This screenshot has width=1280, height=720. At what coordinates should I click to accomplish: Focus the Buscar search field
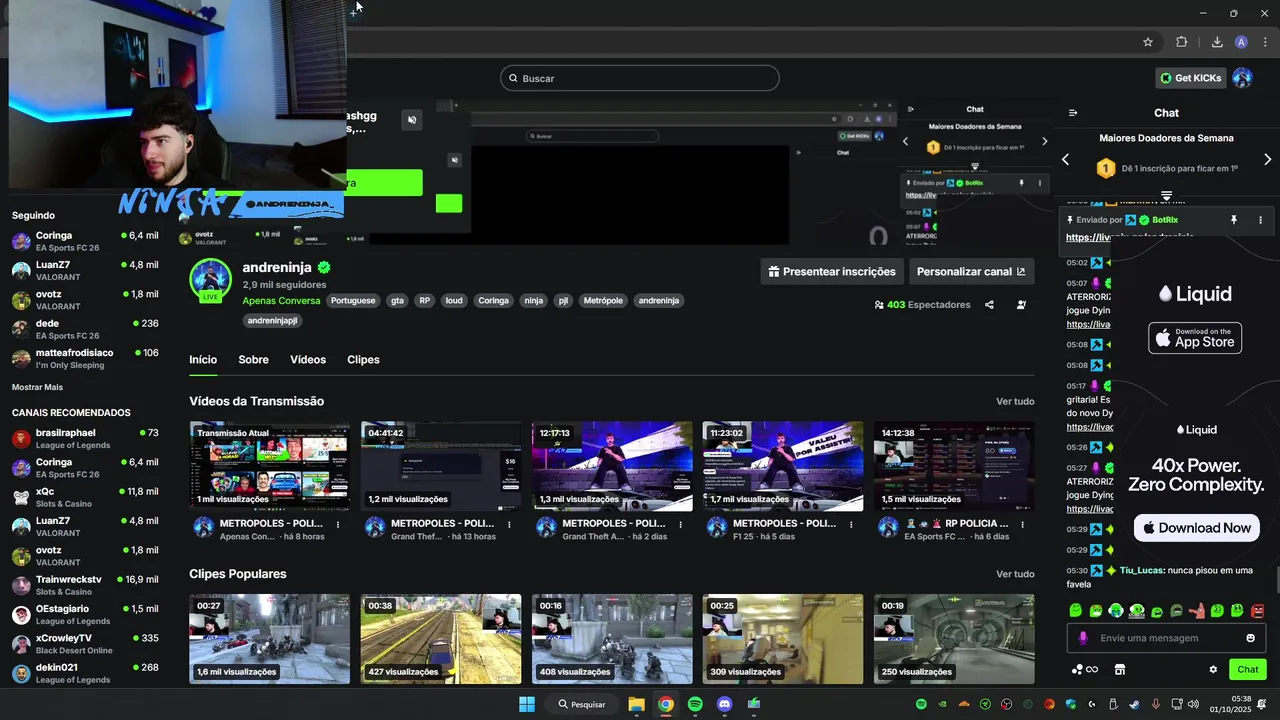coord(640,78)
